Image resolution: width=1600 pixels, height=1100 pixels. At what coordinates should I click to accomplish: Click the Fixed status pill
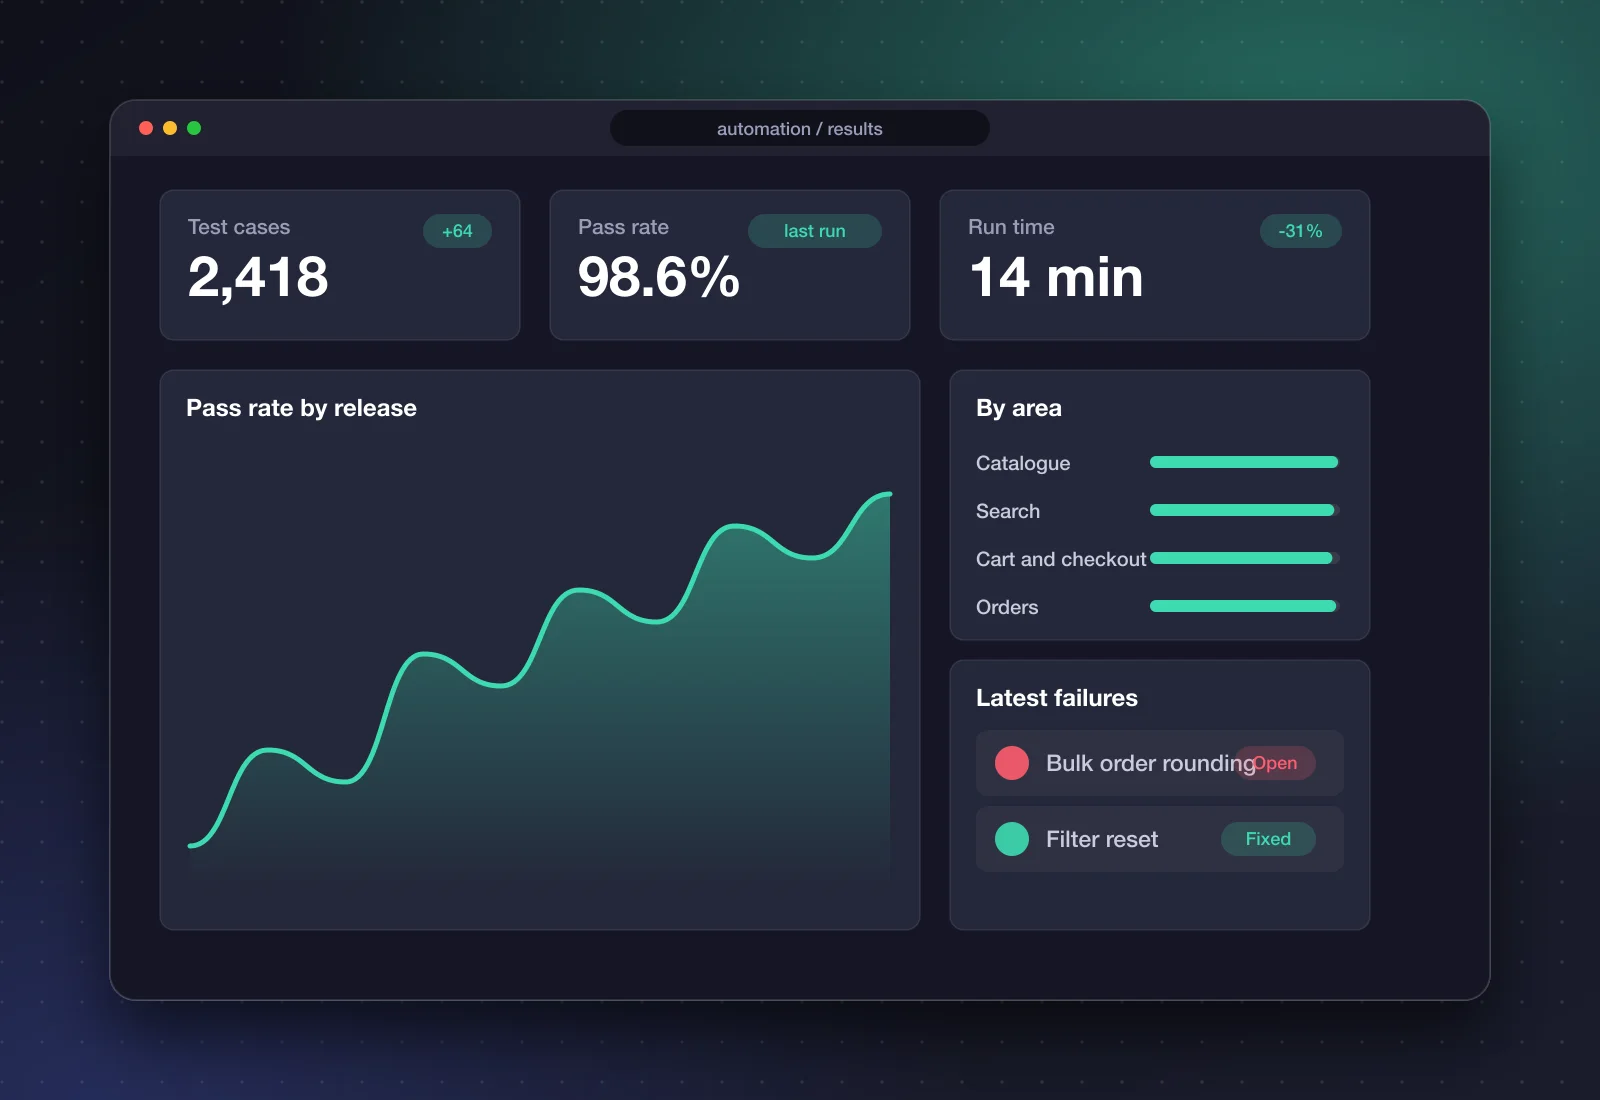[1268, 839]
